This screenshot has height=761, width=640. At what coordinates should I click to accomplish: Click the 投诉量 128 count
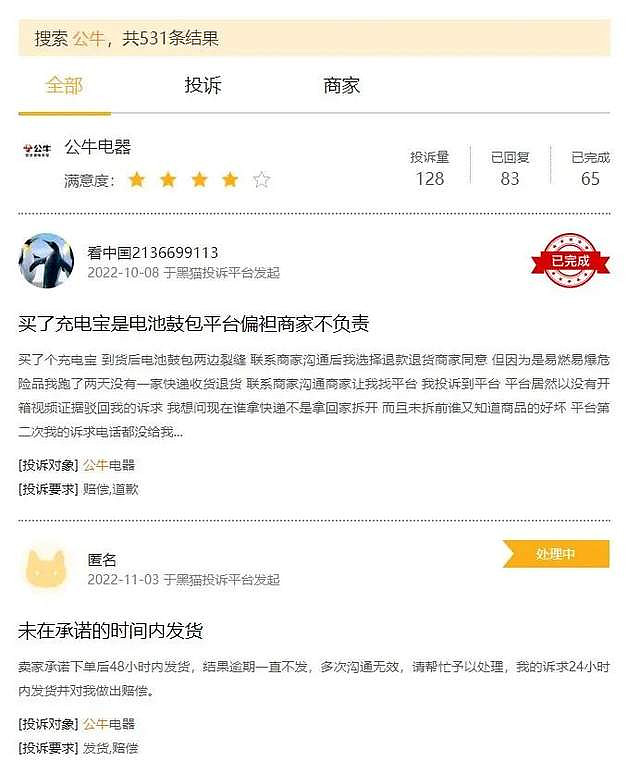pyautogui.click(x=430, y=168)
